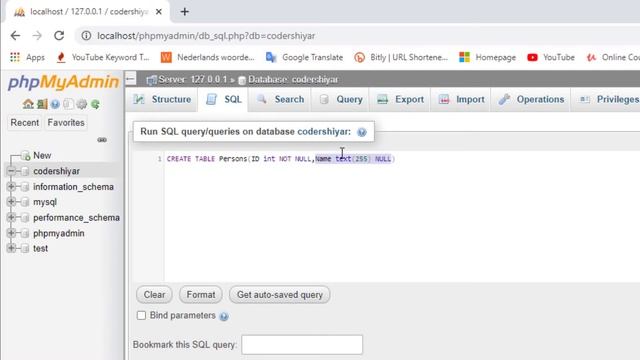Select phpmyadmin database in tree
640x360 pixels.
click(x=59, y=233)
